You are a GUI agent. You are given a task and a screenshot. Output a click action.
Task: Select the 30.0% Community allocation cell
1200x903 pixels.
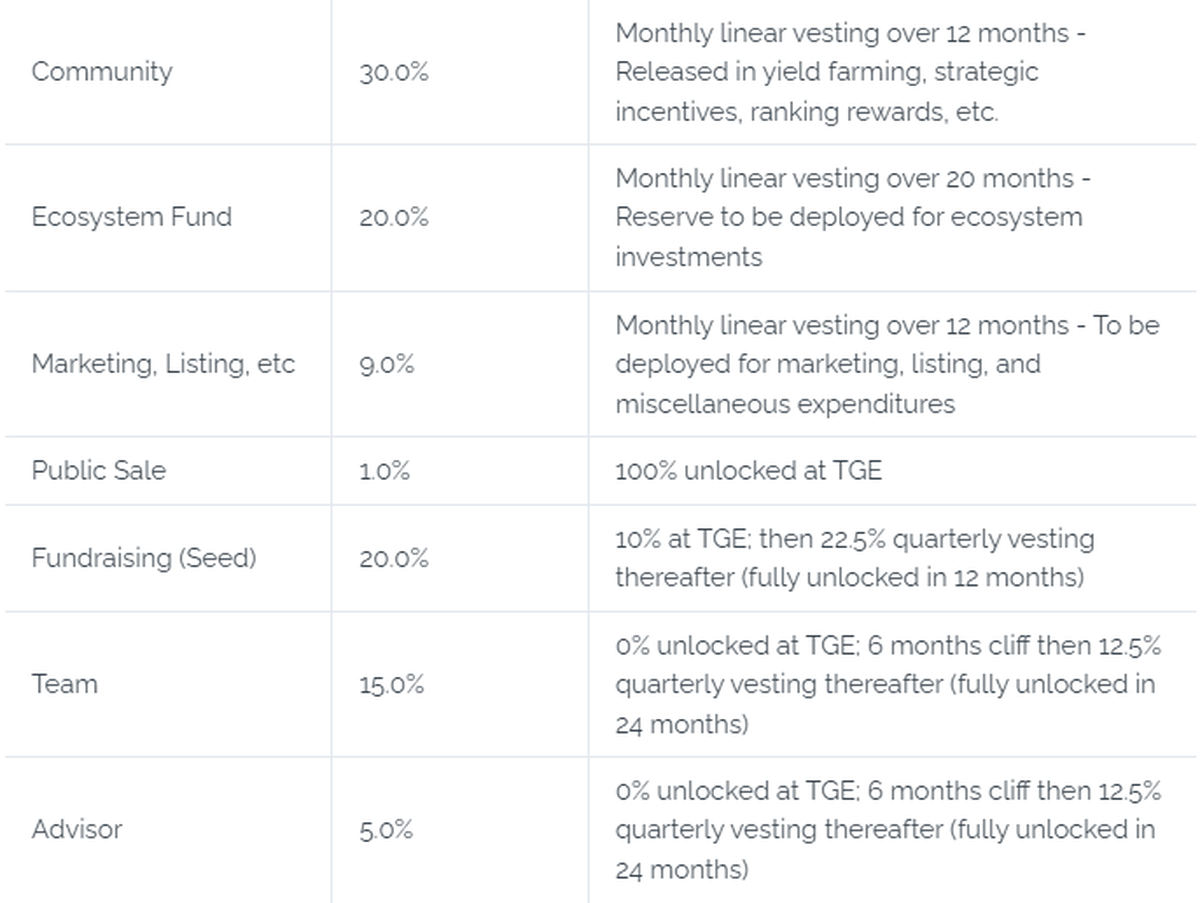tap(394, 72)
